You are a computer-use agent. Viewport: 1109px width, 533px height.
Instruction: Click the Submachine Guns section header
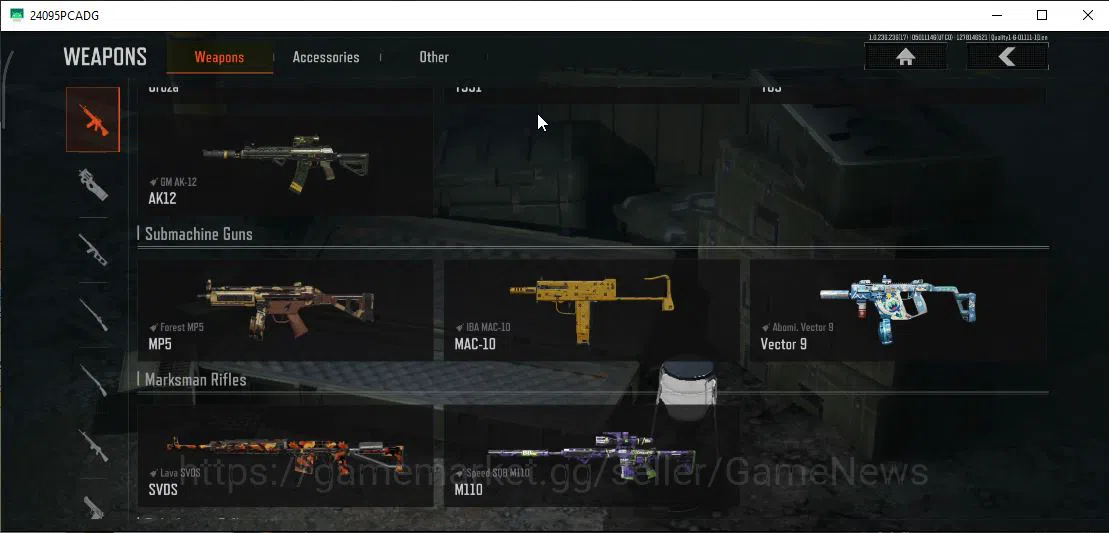199,234
